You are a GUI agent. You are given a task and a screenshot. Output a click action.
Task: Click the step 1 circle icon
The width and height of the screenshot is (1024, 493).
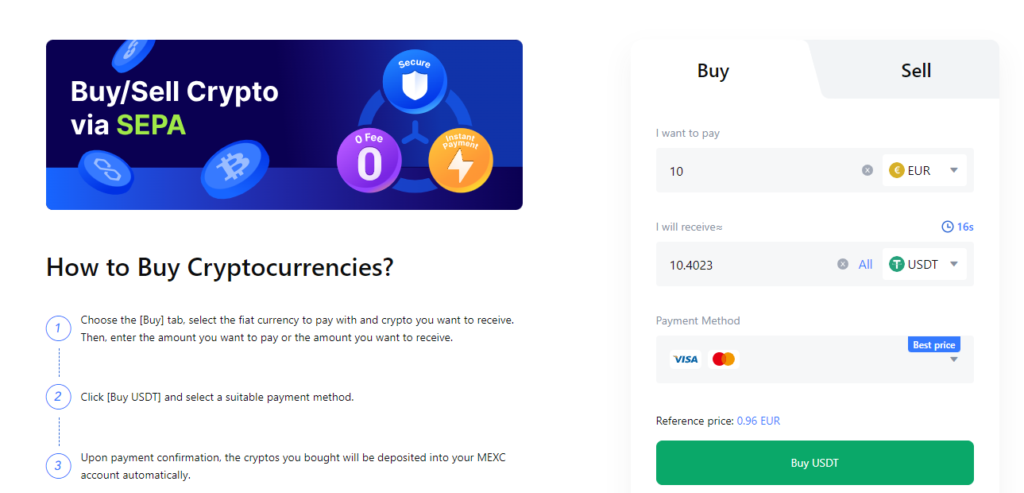click(x=59, y=328)
